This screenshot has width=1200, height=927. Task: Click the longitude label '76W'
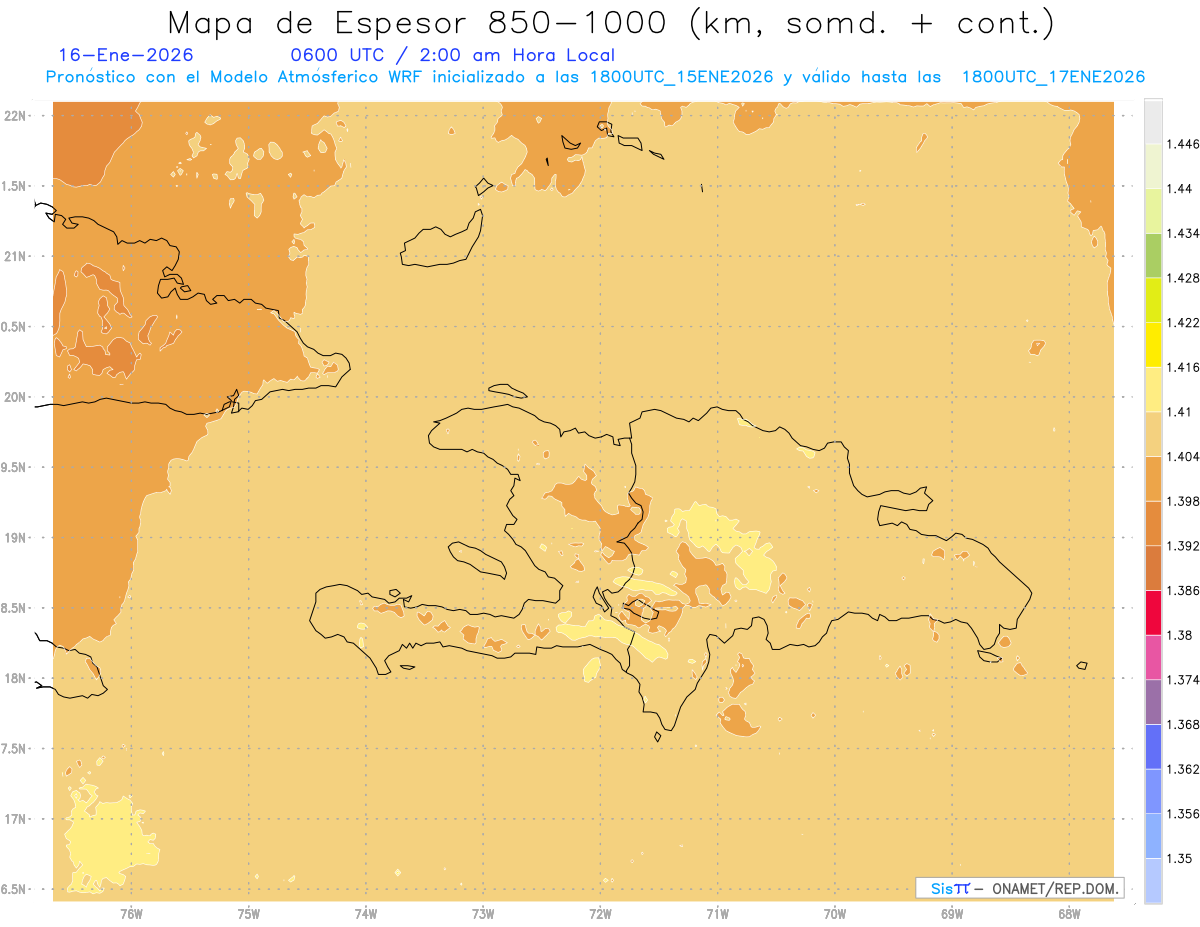[131, 914]
